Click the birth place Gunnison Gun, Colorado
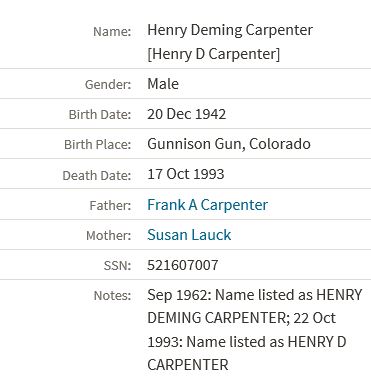This screenshot has width=371, height=385. (229, 144)
